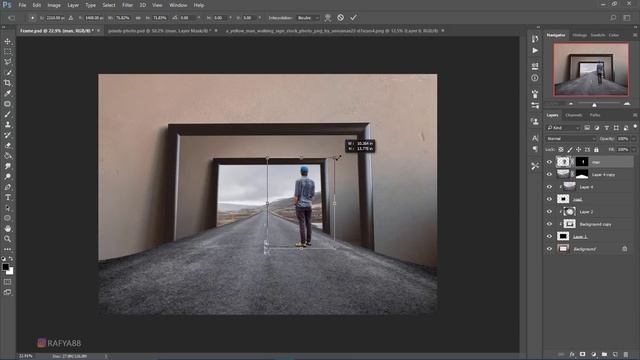The height and width of the screenshot is (360, 640).
Task: Hide the Layer 2 layer
Action: pos(549,212)
